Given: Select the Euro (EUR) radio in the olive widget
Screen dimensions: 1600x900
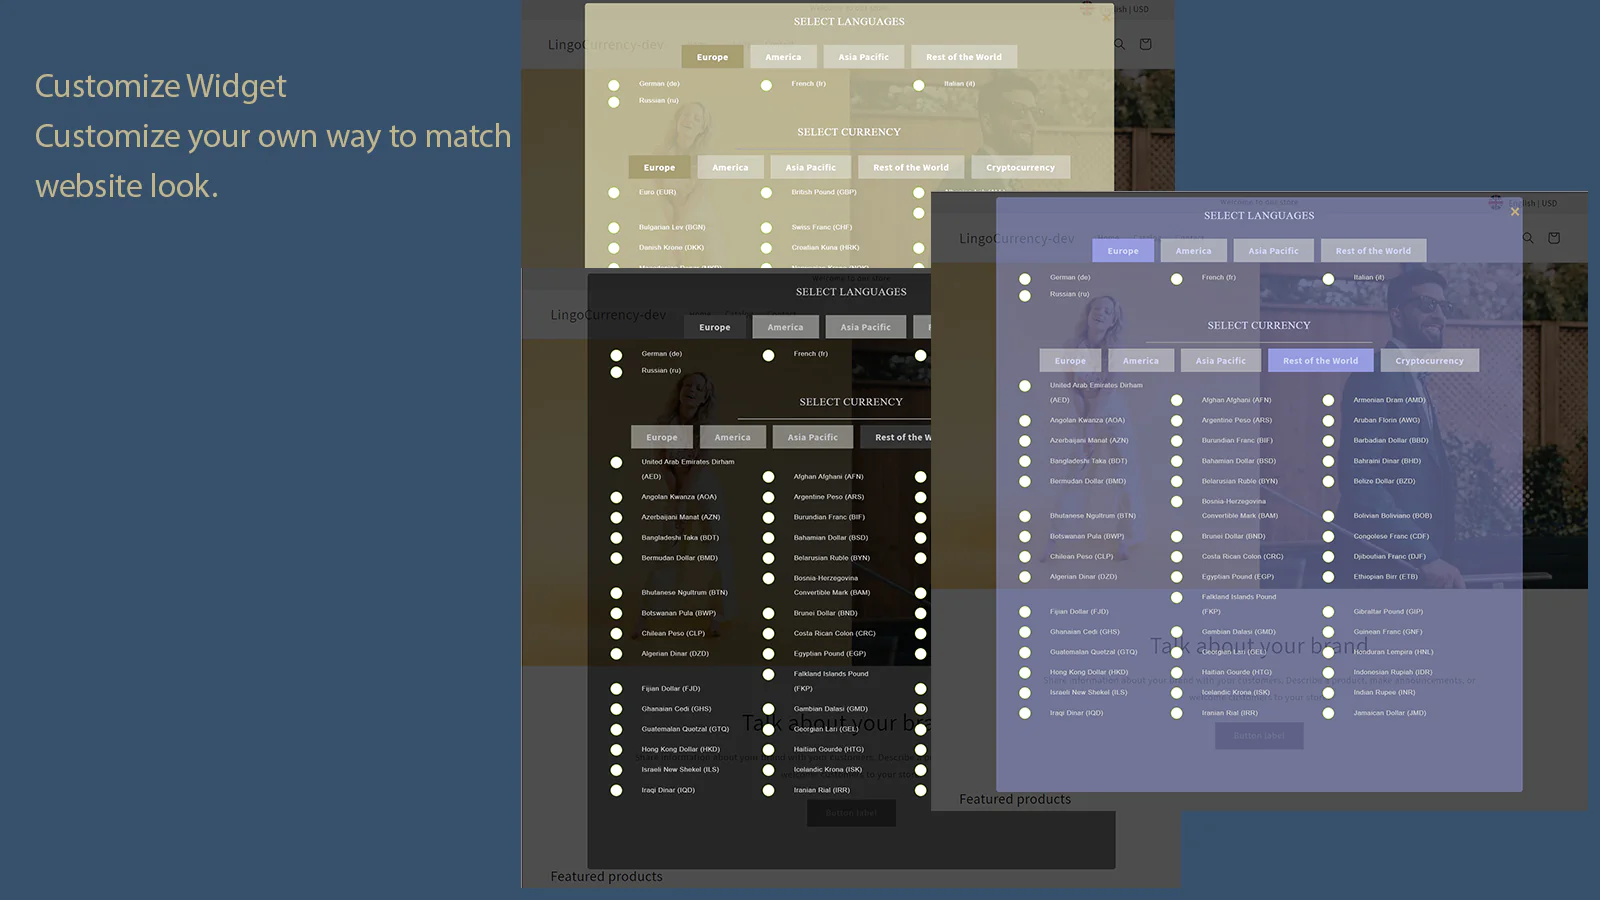Looking at the screenshot, I should [x=614, y=193].
